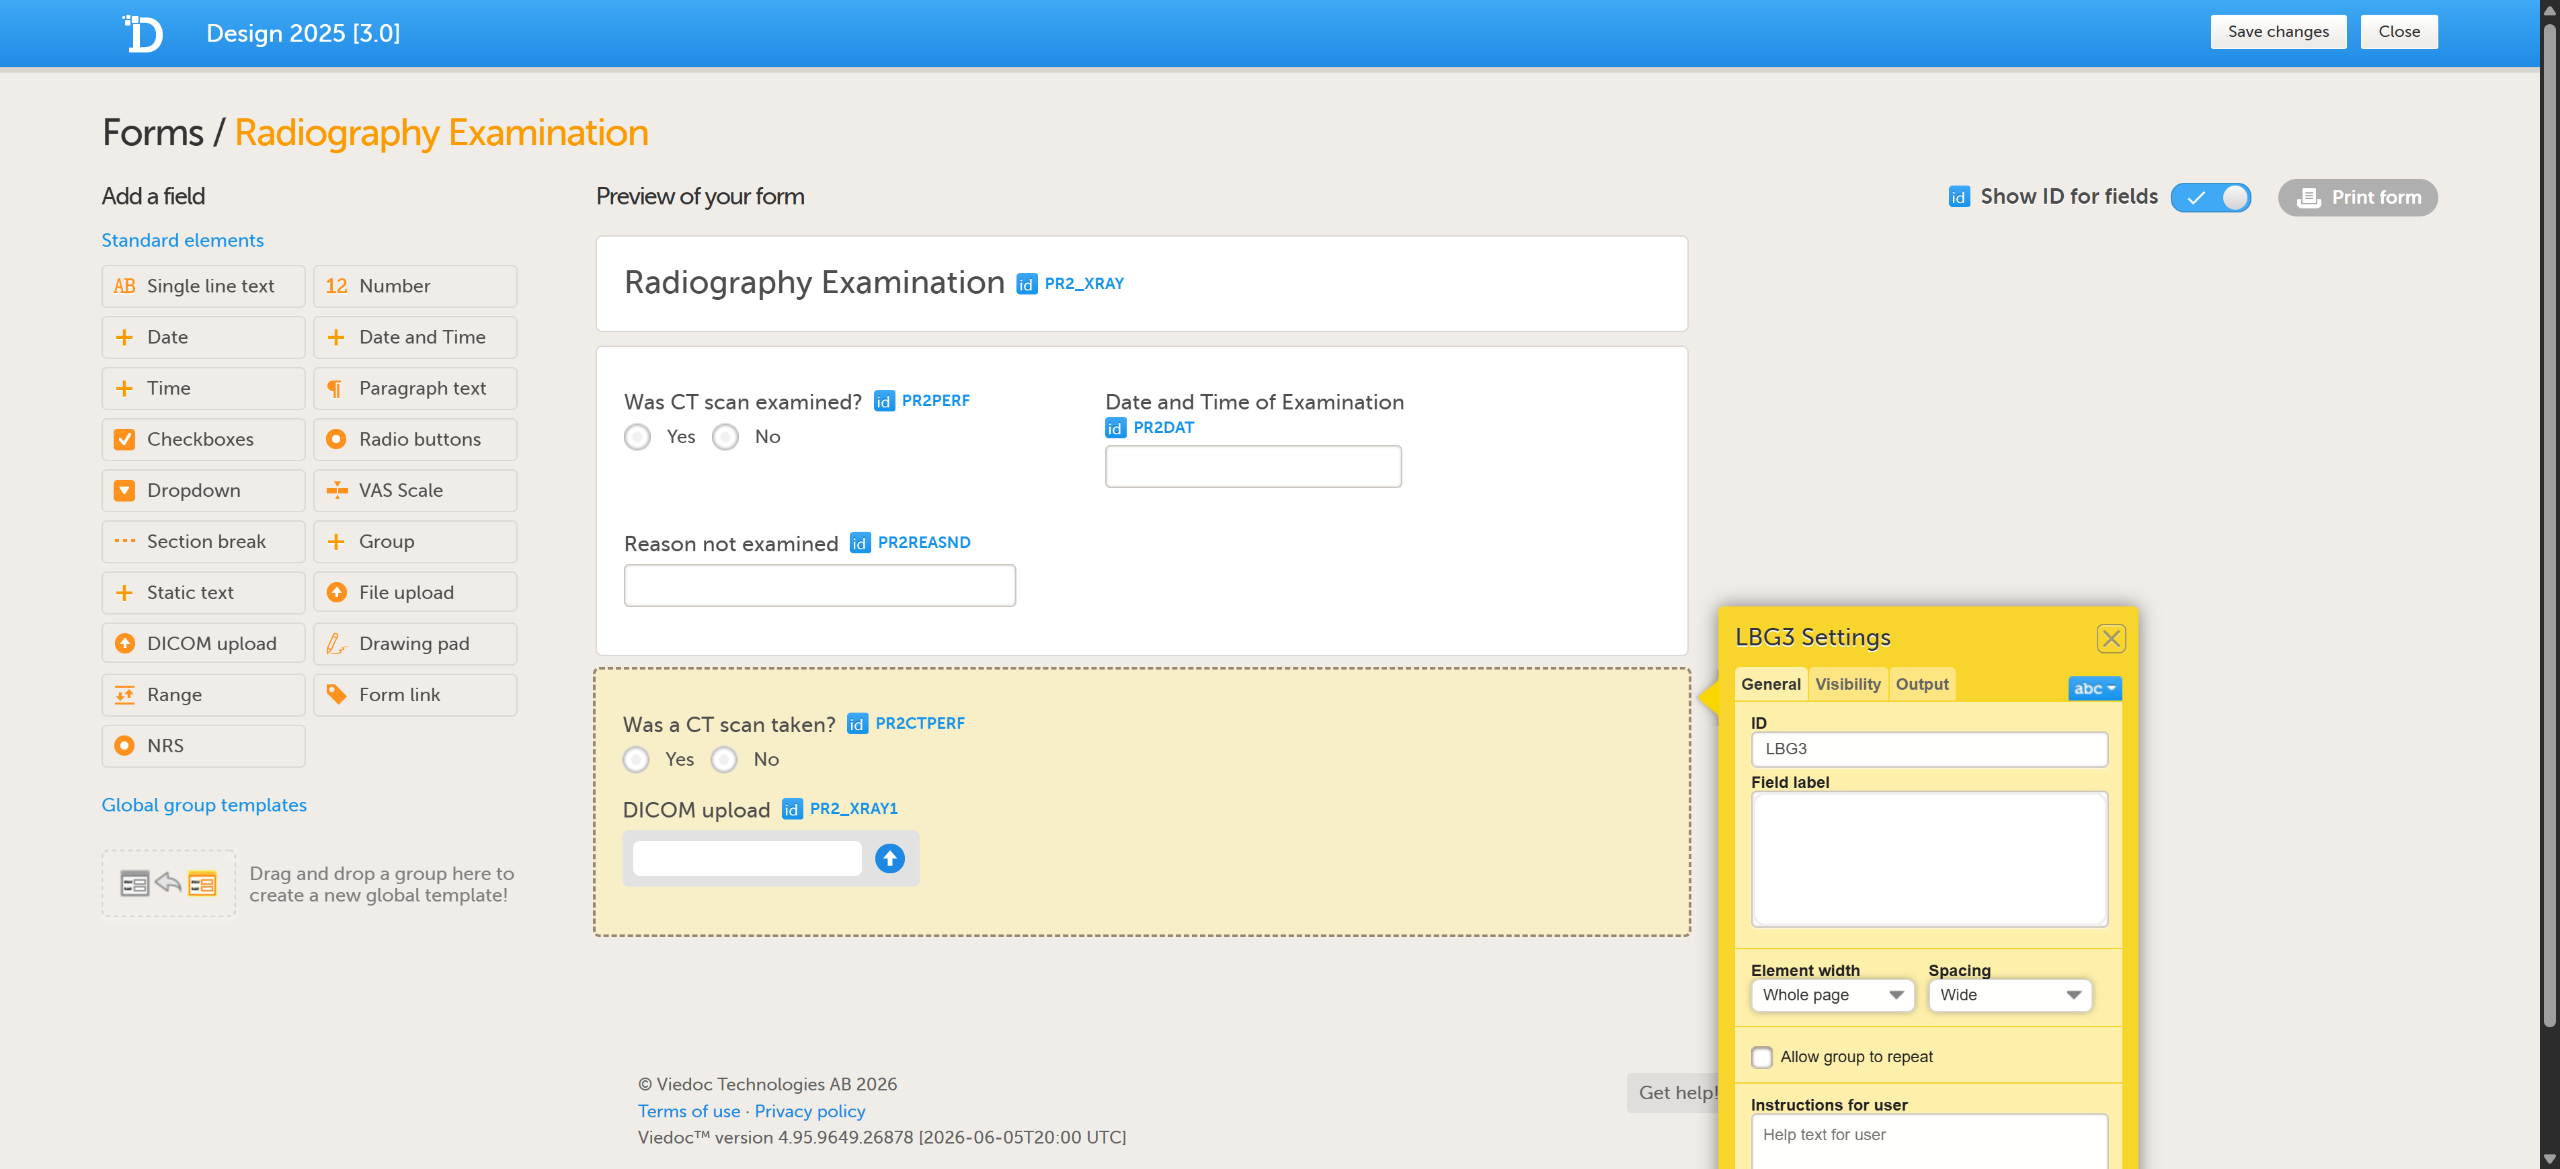Click the PR2_XRAY1 field ID label
Screen dimensions: 2560x1169
(x=853, y=808)
